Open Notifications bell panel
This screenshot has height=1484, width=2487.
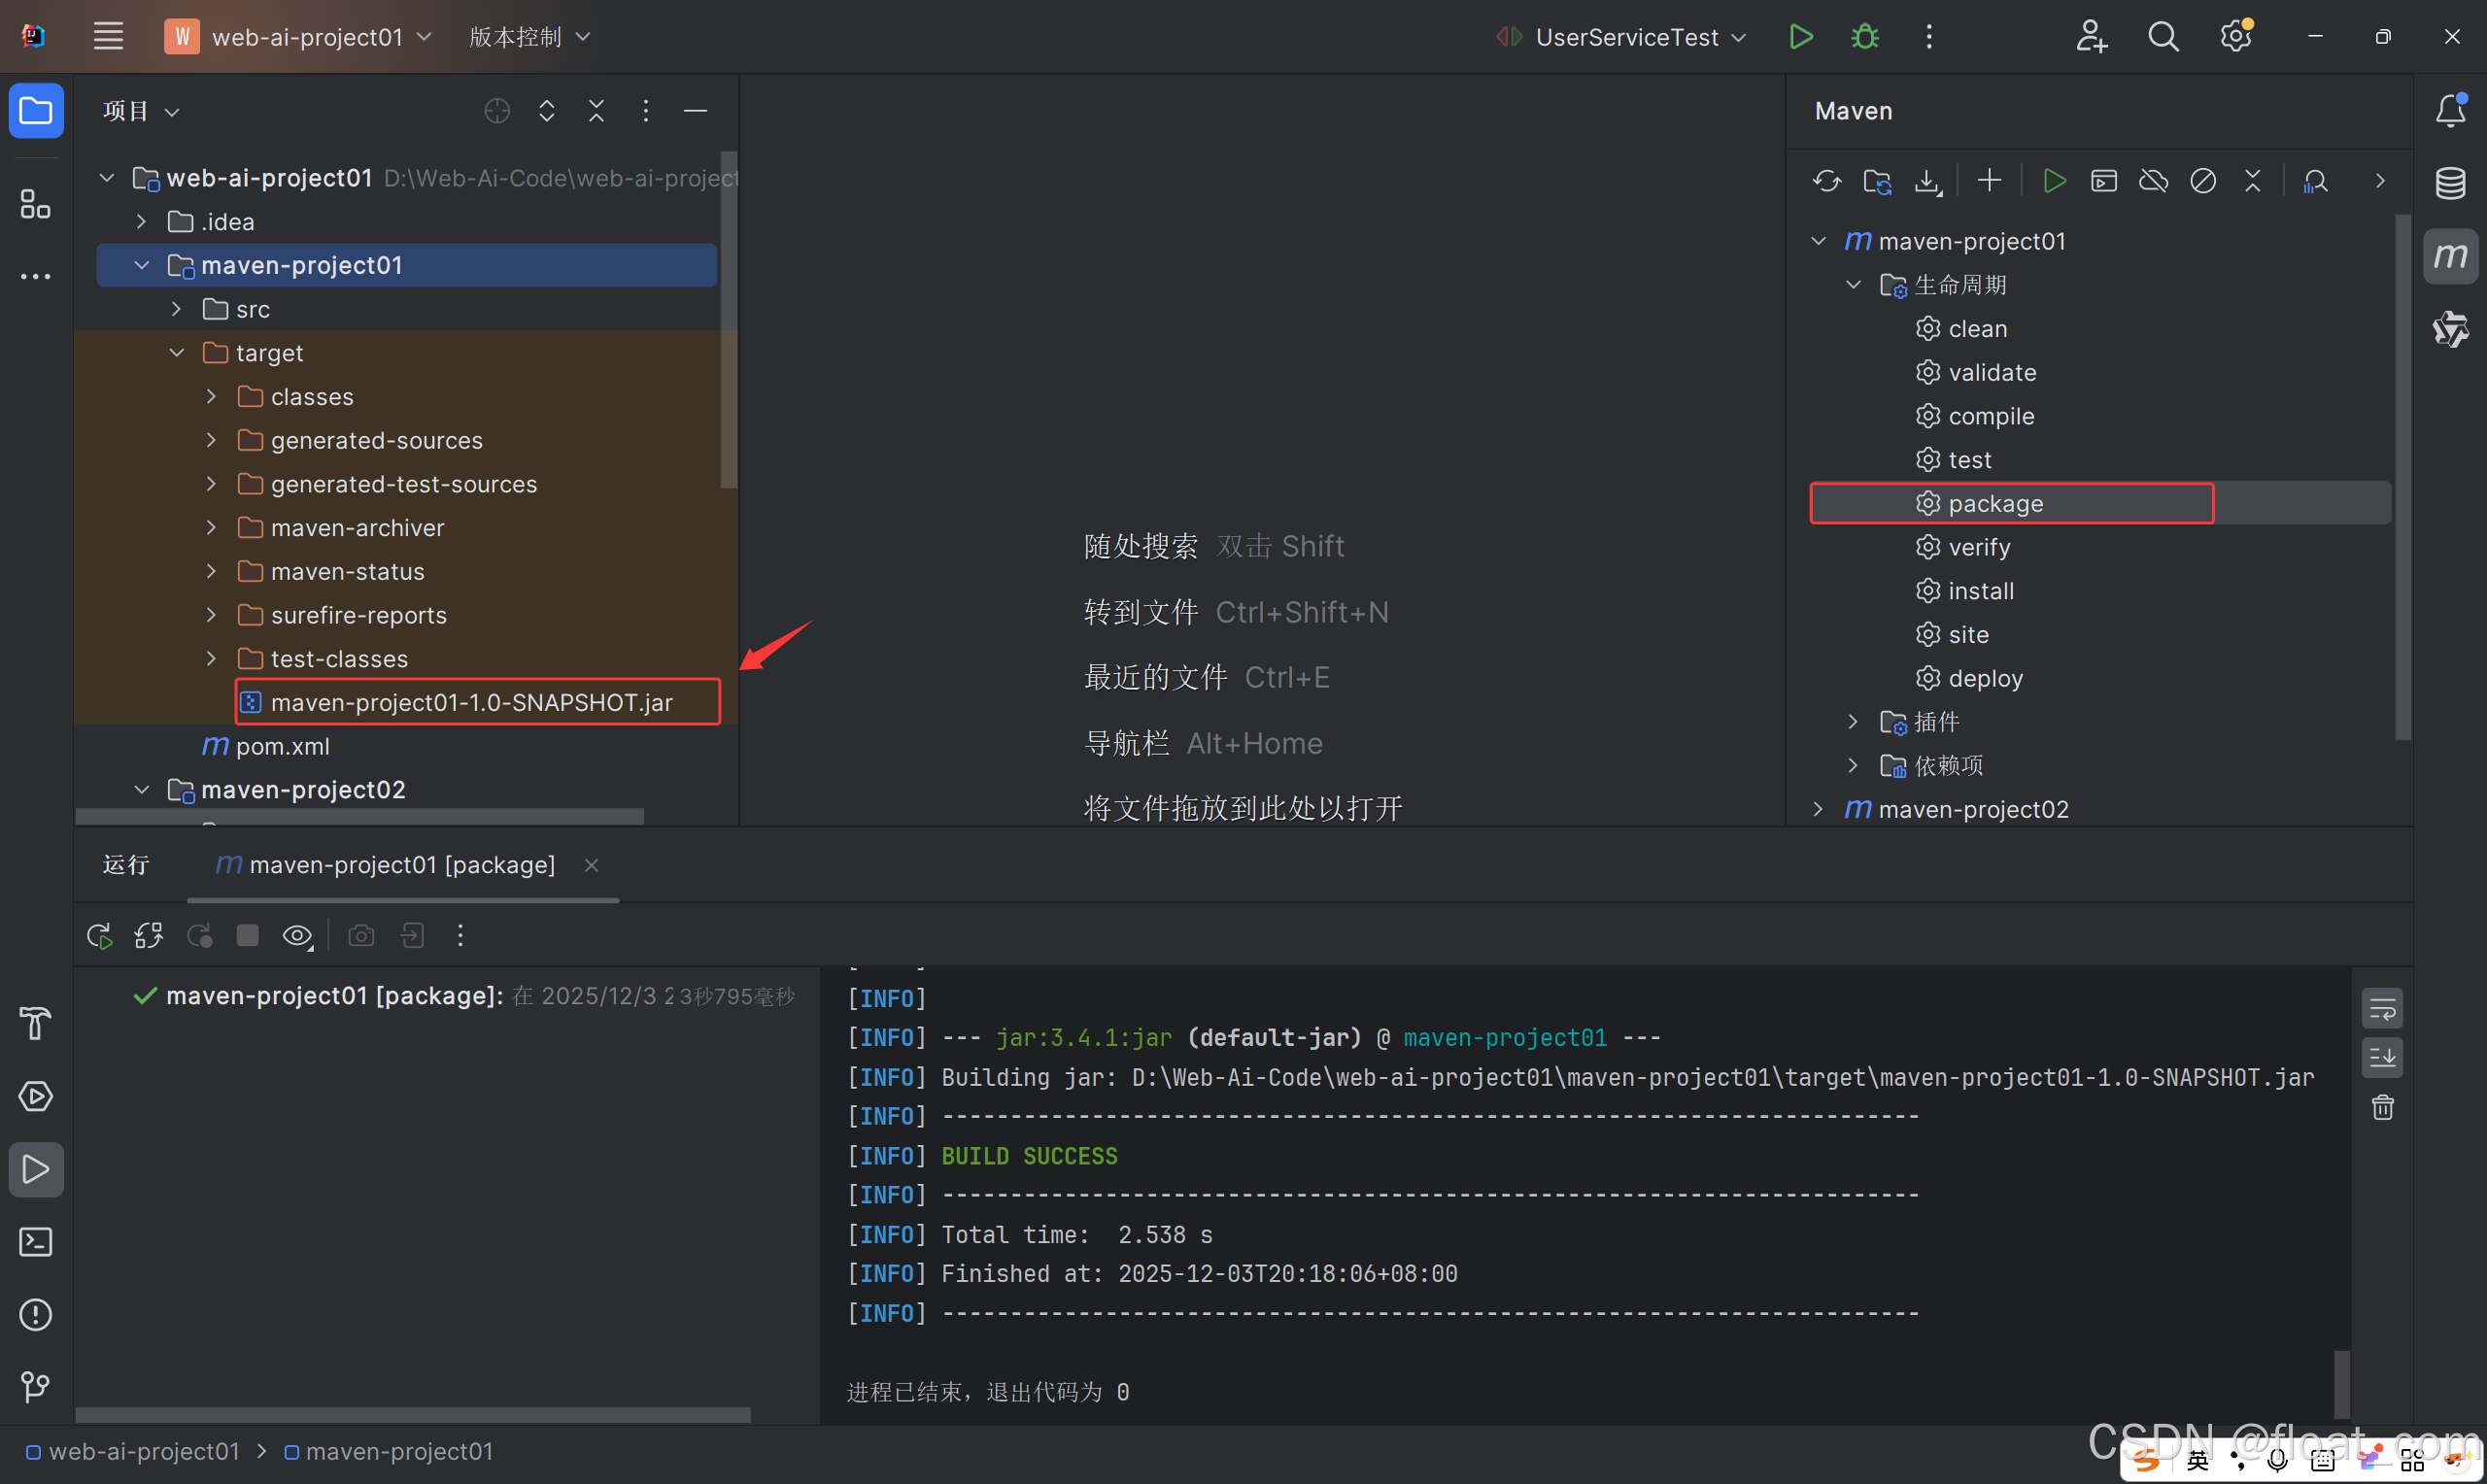(2450, 110)
